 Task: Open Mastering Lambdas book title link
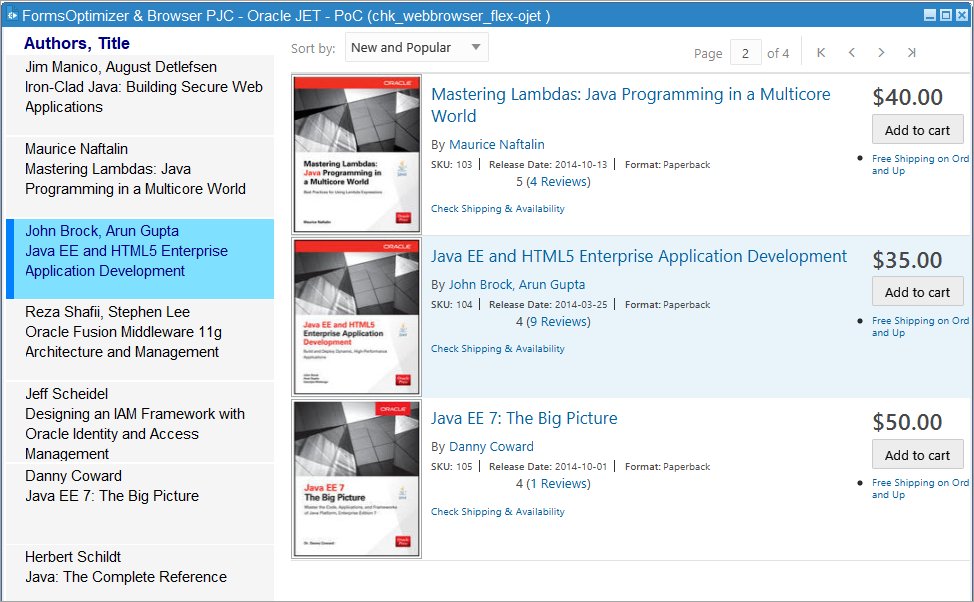pos(630,105)
